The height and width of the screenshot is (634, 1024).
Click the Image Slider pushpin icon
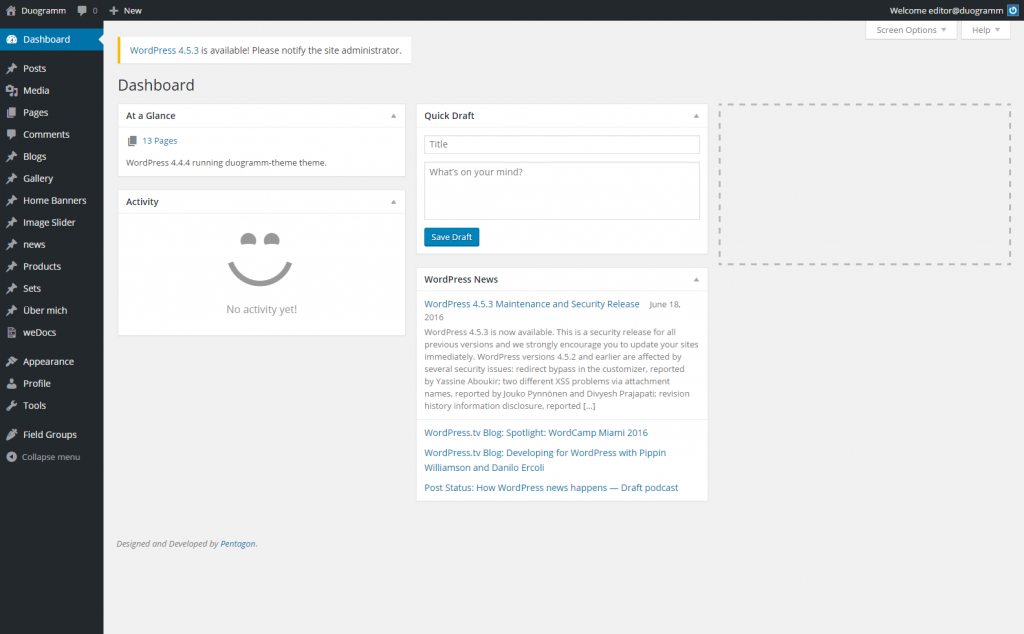point(11,223)
